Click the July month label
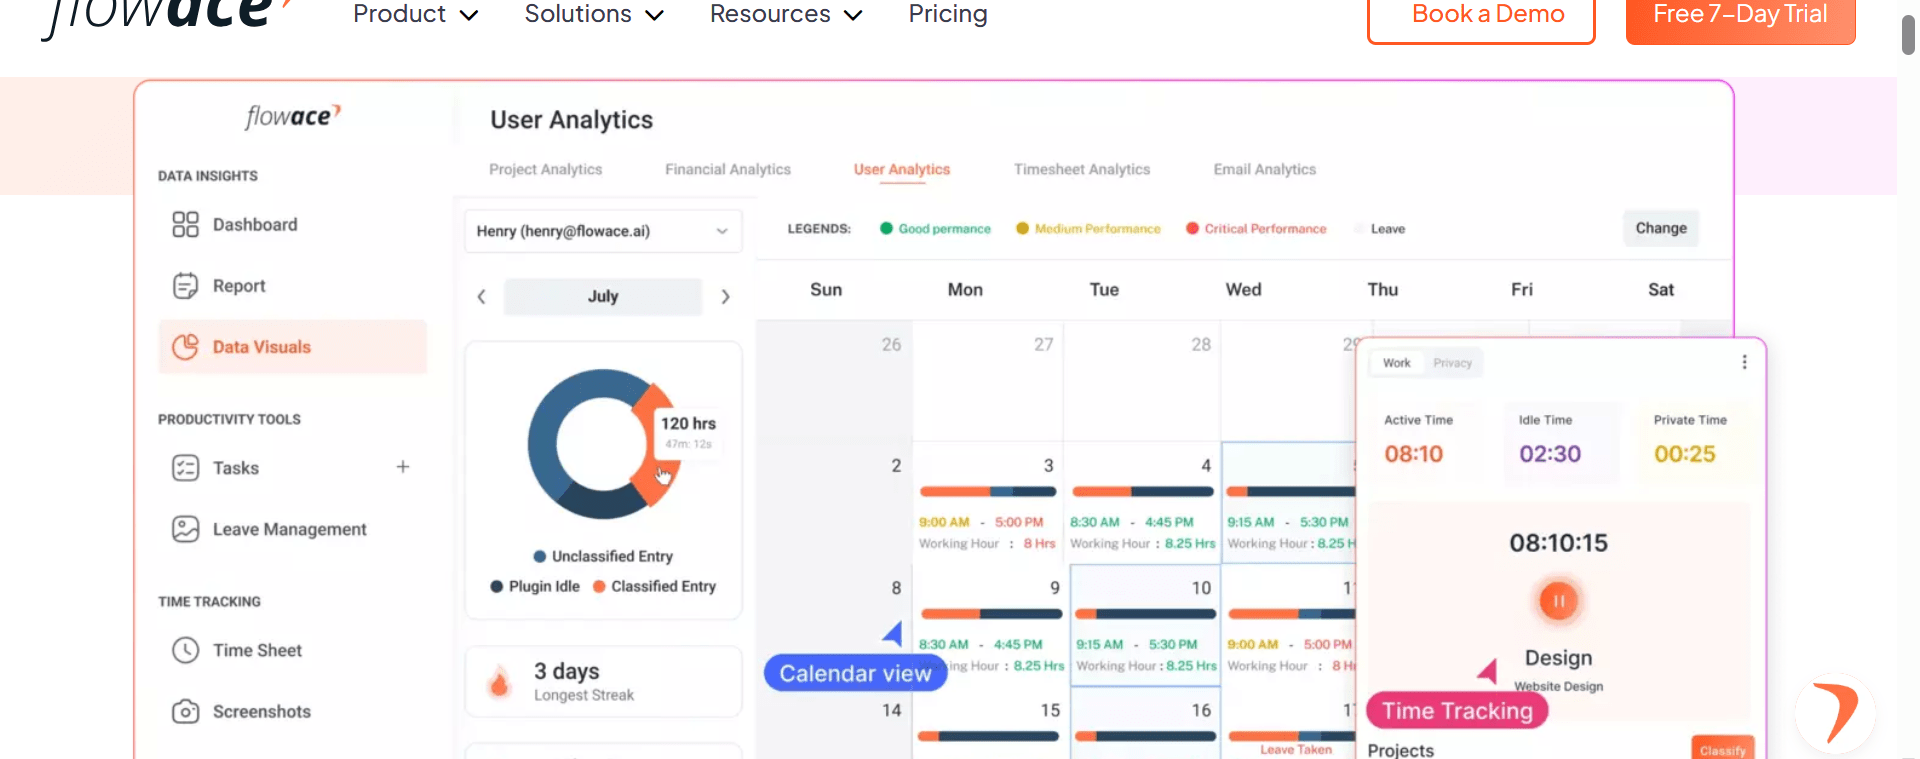Viewport: 1920px width, 759px height. [603, 297]
